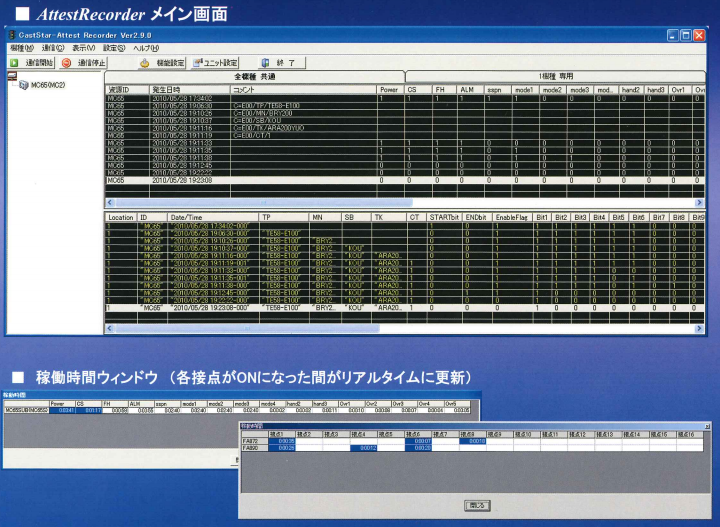Click the ALM column header in upper table
This screenshot has width=720, height=527.
[470, 90]
